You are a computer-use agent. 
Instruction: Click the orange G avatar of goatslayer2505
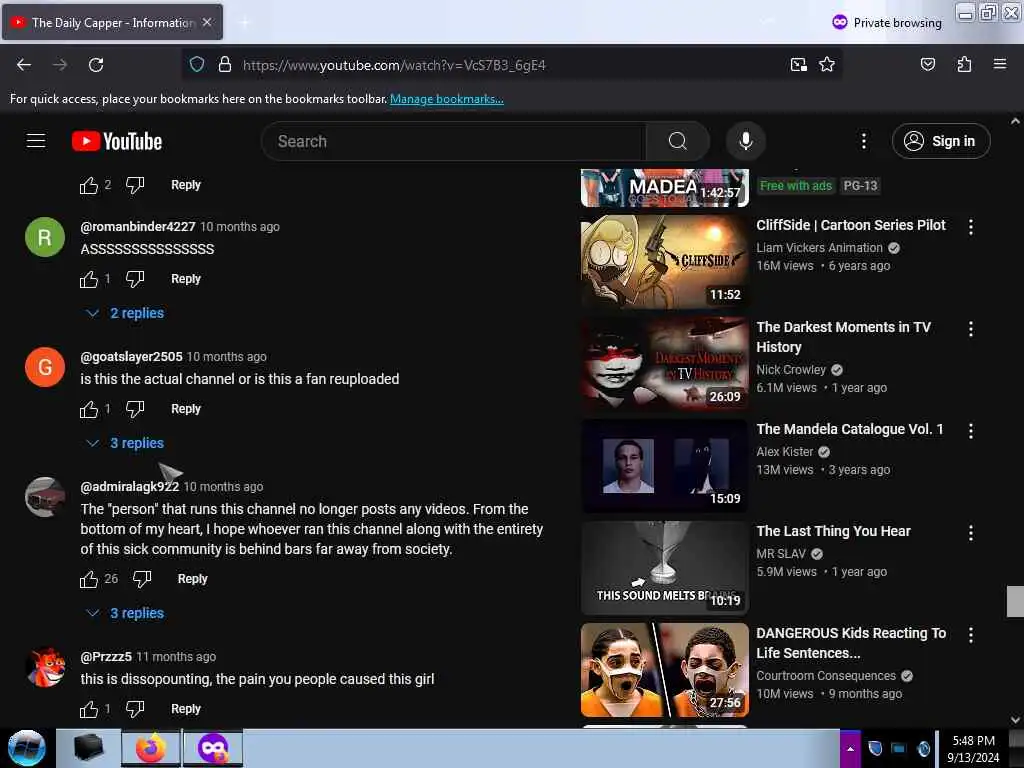[44, 367]
